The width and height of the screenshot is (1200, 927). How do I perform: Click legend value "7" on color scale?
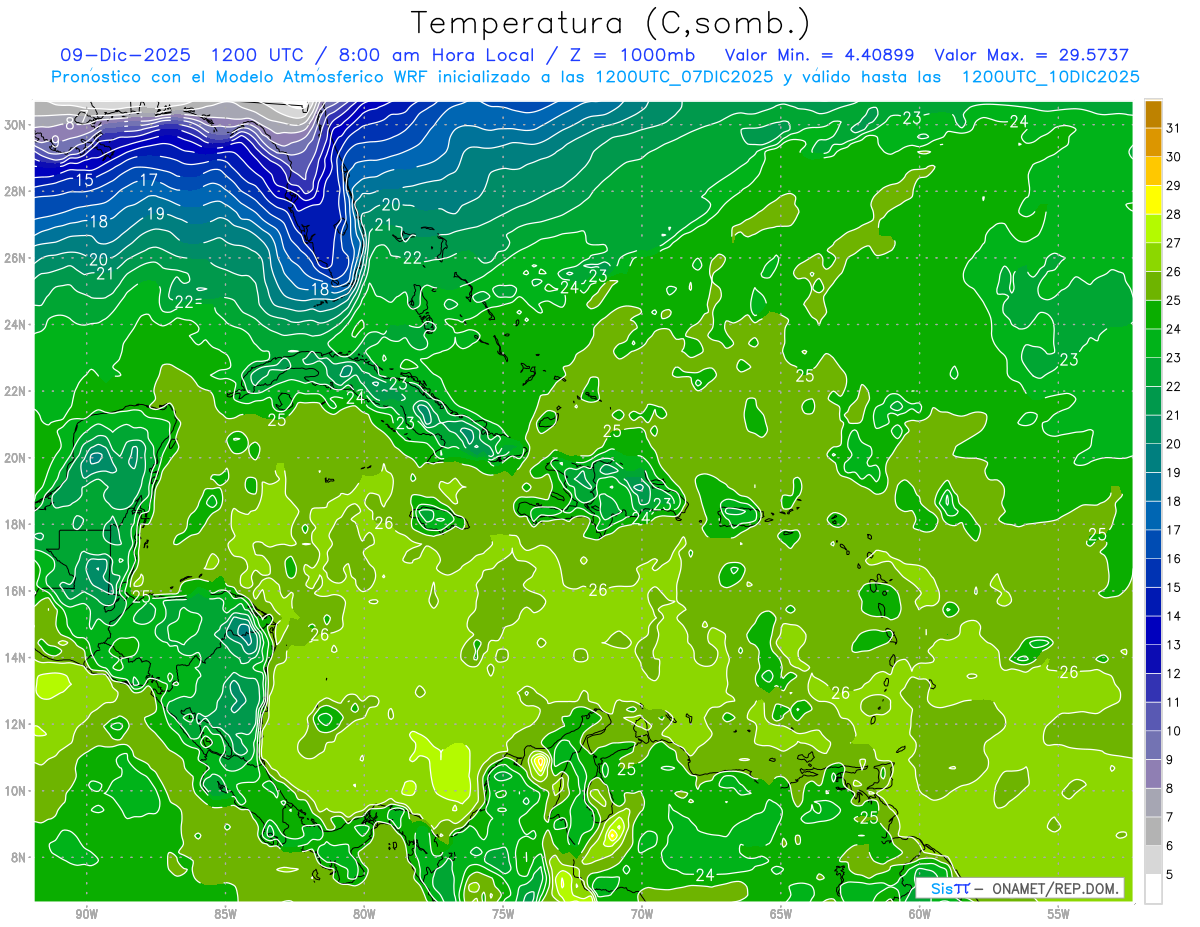(x=1170, y=818)
